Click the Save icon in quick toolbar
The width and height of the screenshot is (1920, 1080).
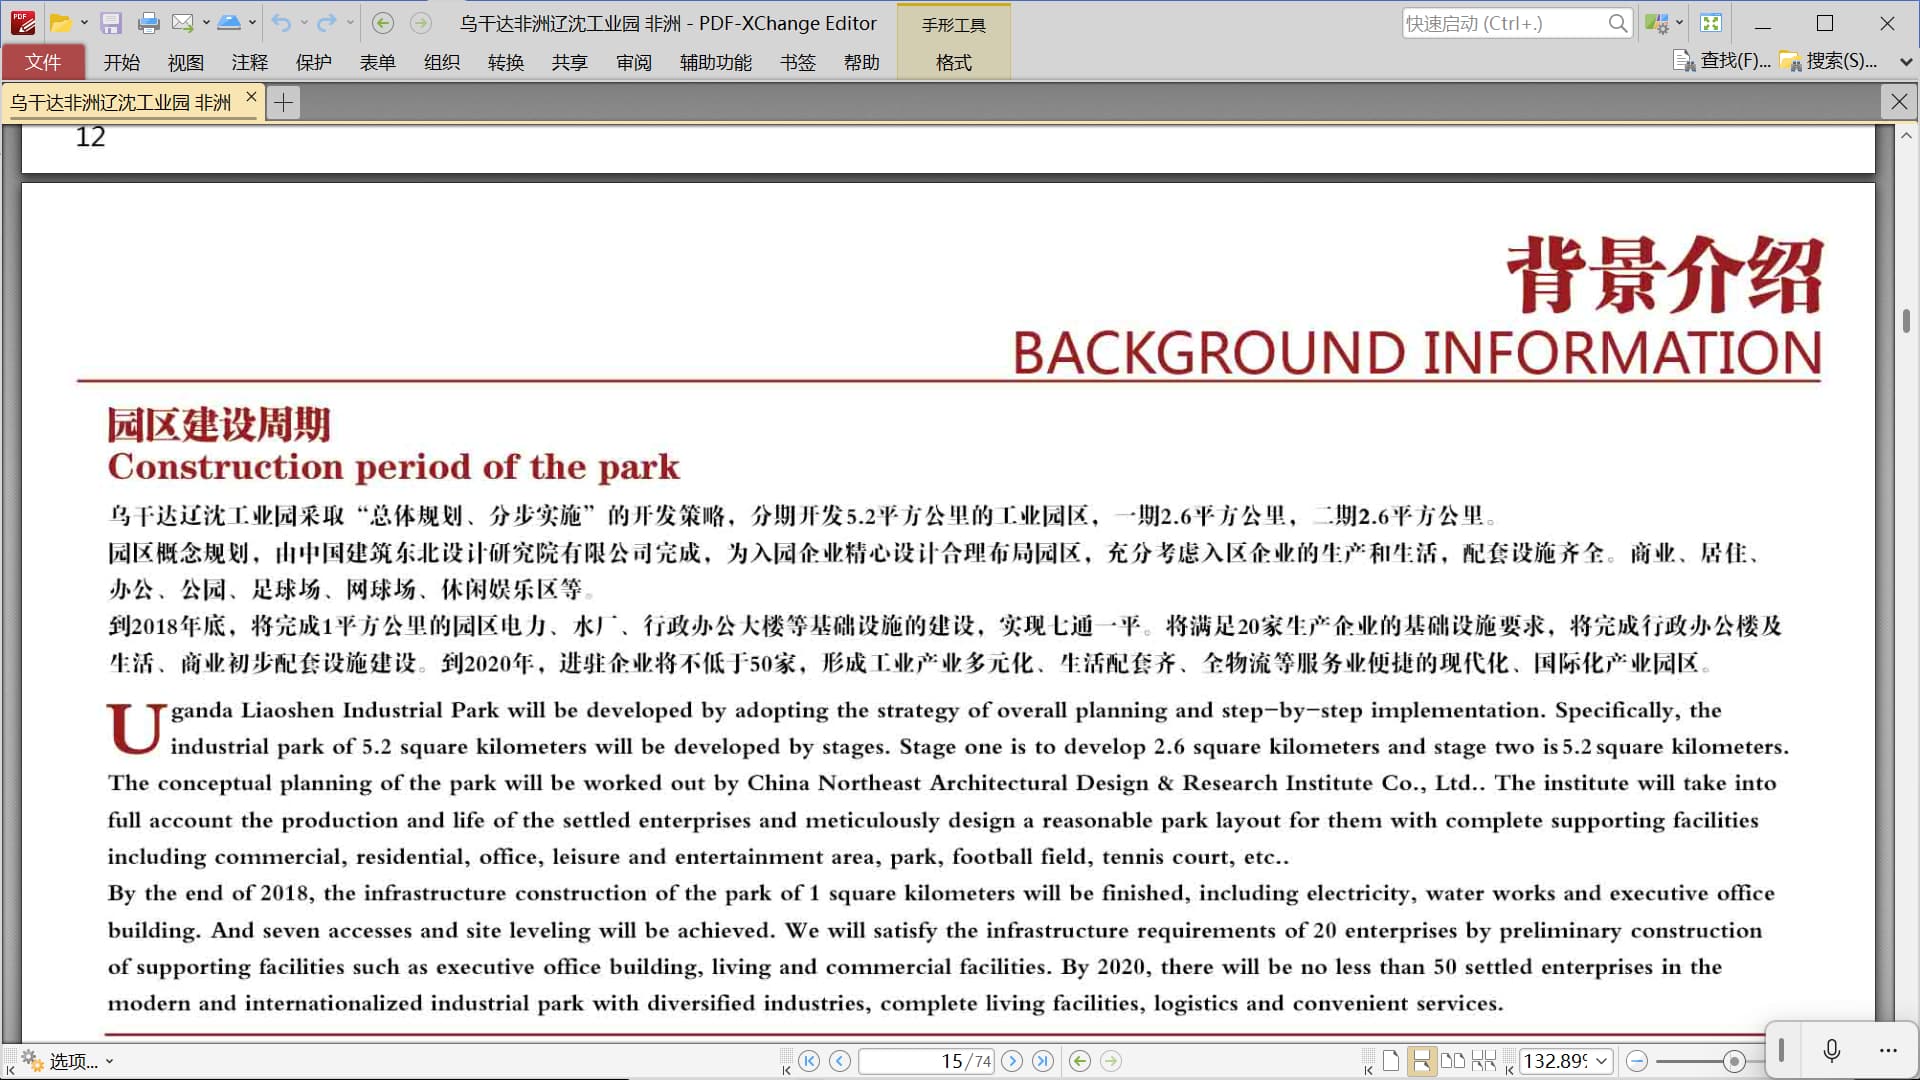pos(111,23)
